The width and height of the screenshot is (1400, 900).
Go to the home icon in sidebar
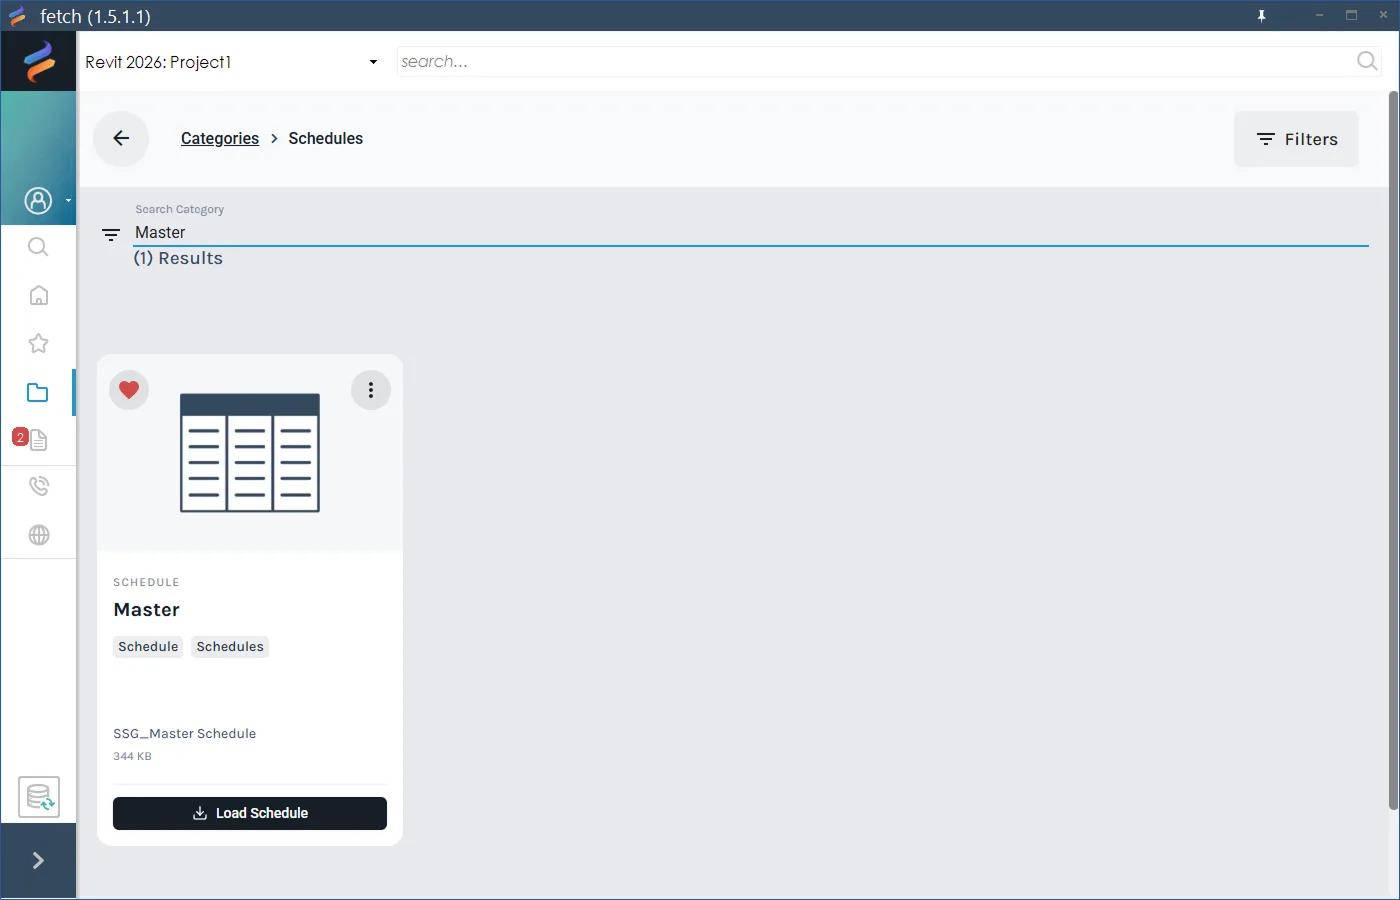[38, 295]
